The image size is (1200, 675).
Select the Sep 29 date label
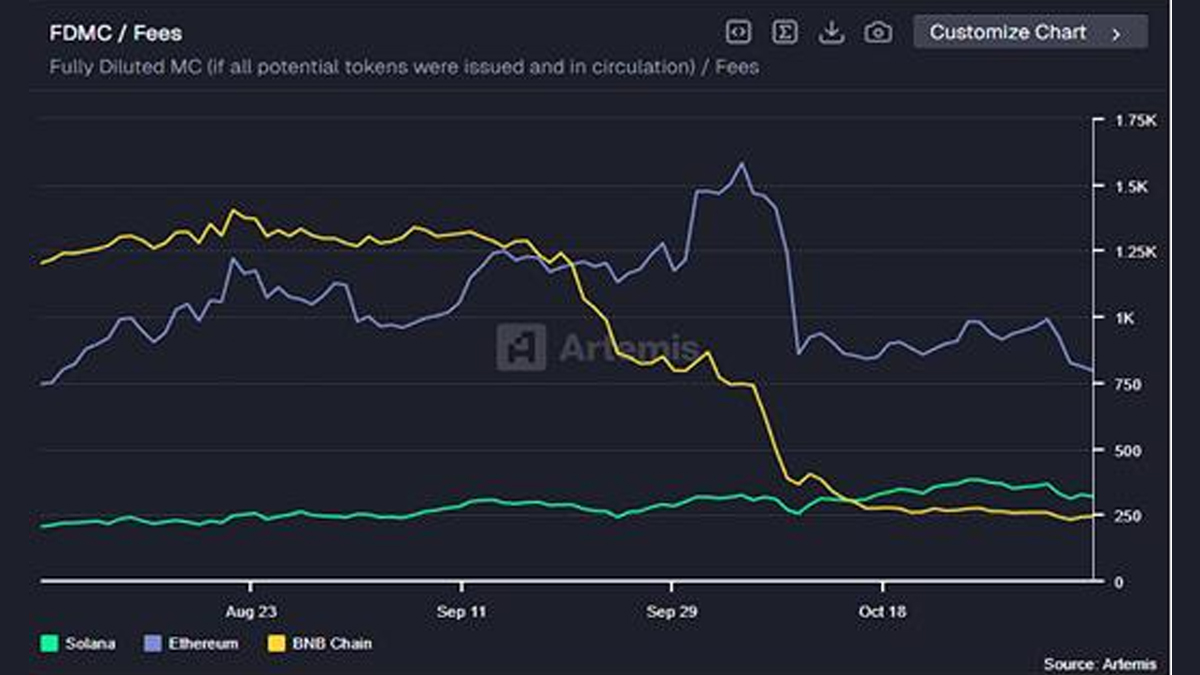pyautogui.click(x=671, y=612)
